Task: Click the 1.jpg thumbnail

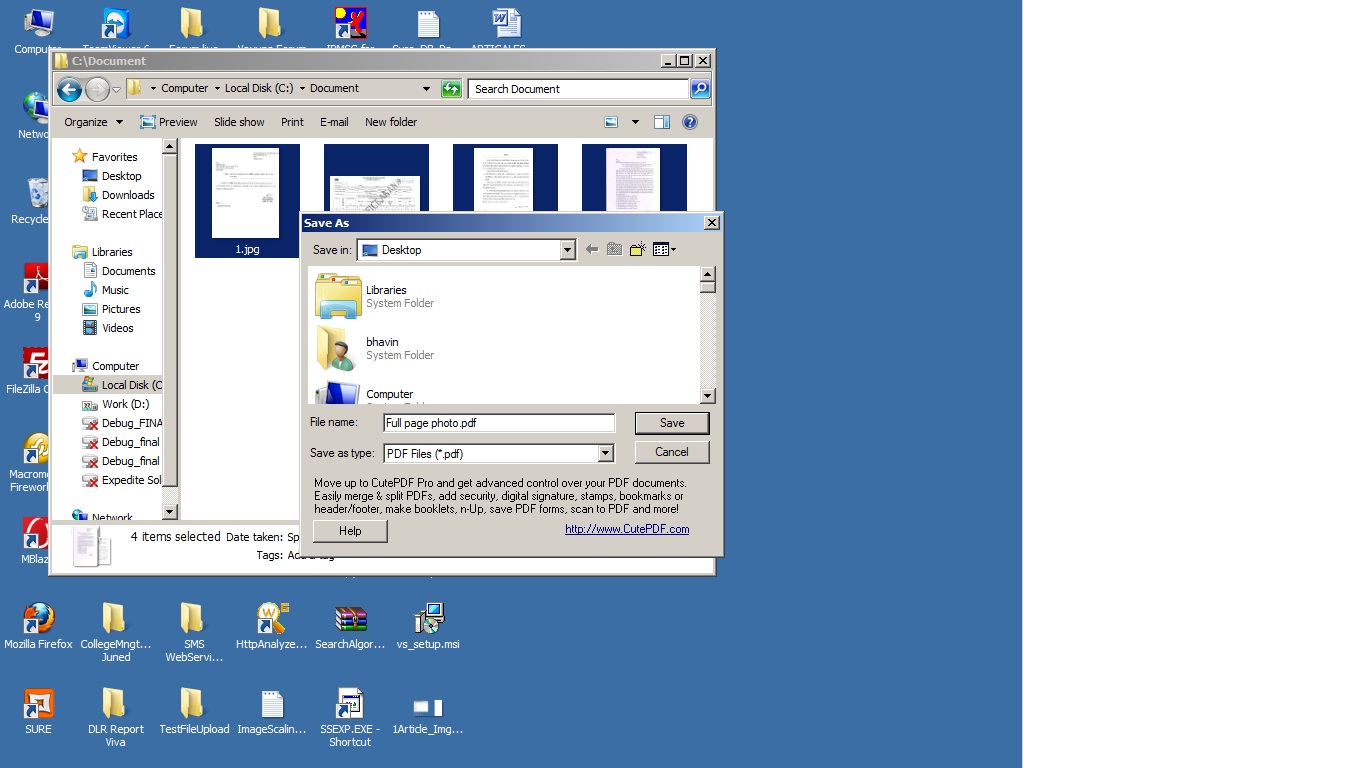Action: click(x=247, y=200)
